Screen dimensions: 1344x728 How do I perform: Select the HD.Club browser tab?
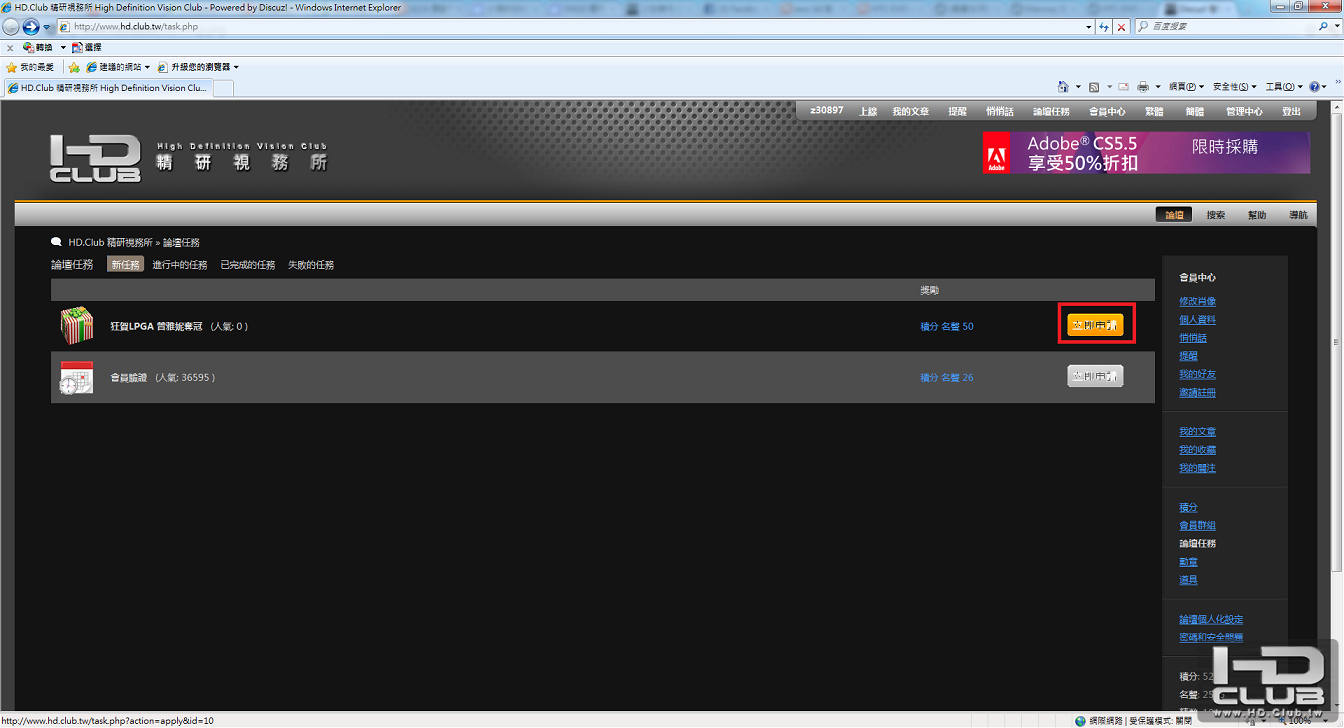coord(107,87)
